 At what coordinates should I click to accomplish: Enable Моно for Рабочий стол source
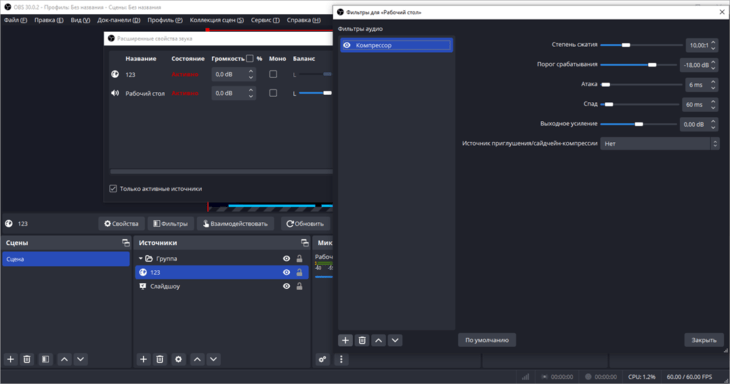(273, 93)
